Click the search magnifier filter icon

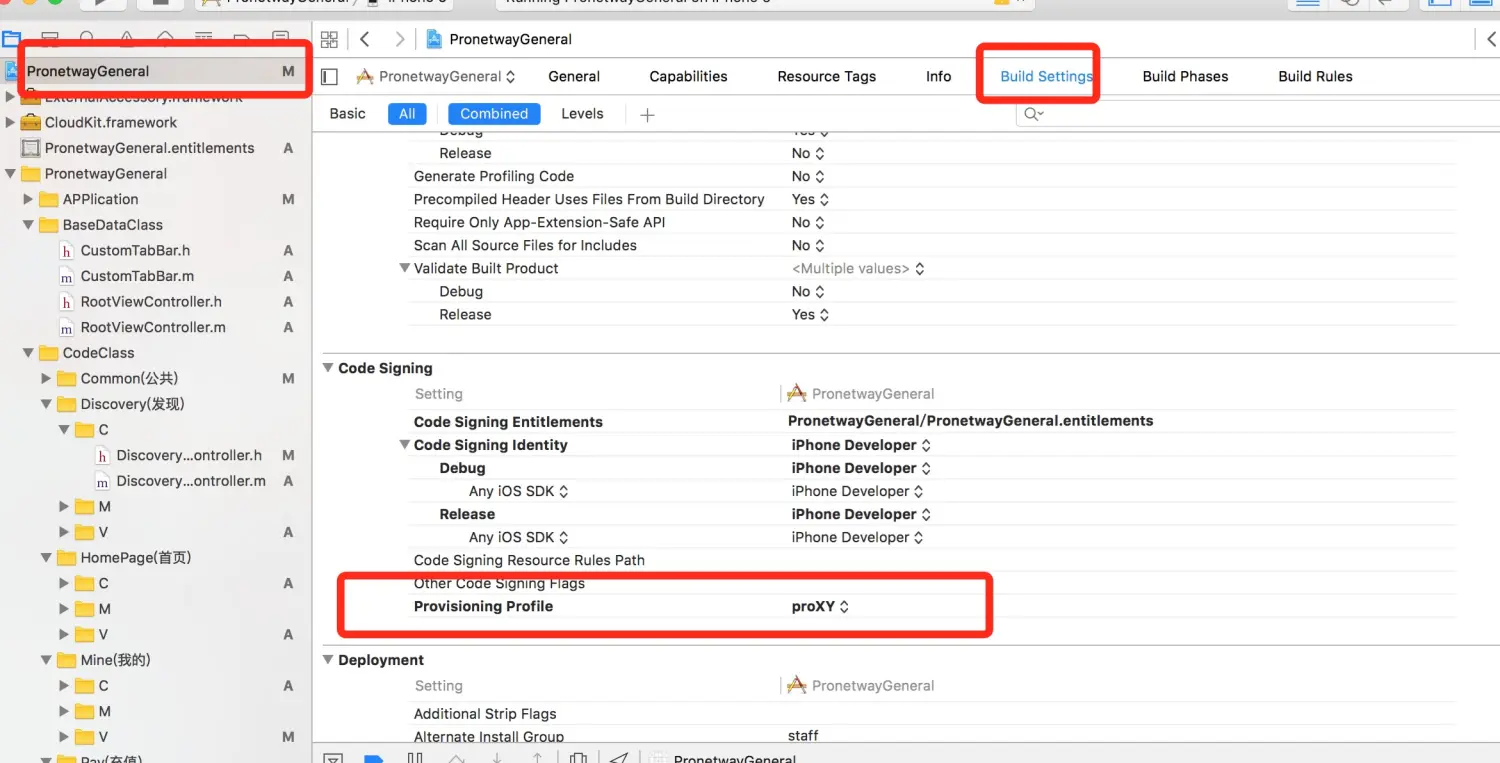pyautogui.click(x=1033, y=114)
